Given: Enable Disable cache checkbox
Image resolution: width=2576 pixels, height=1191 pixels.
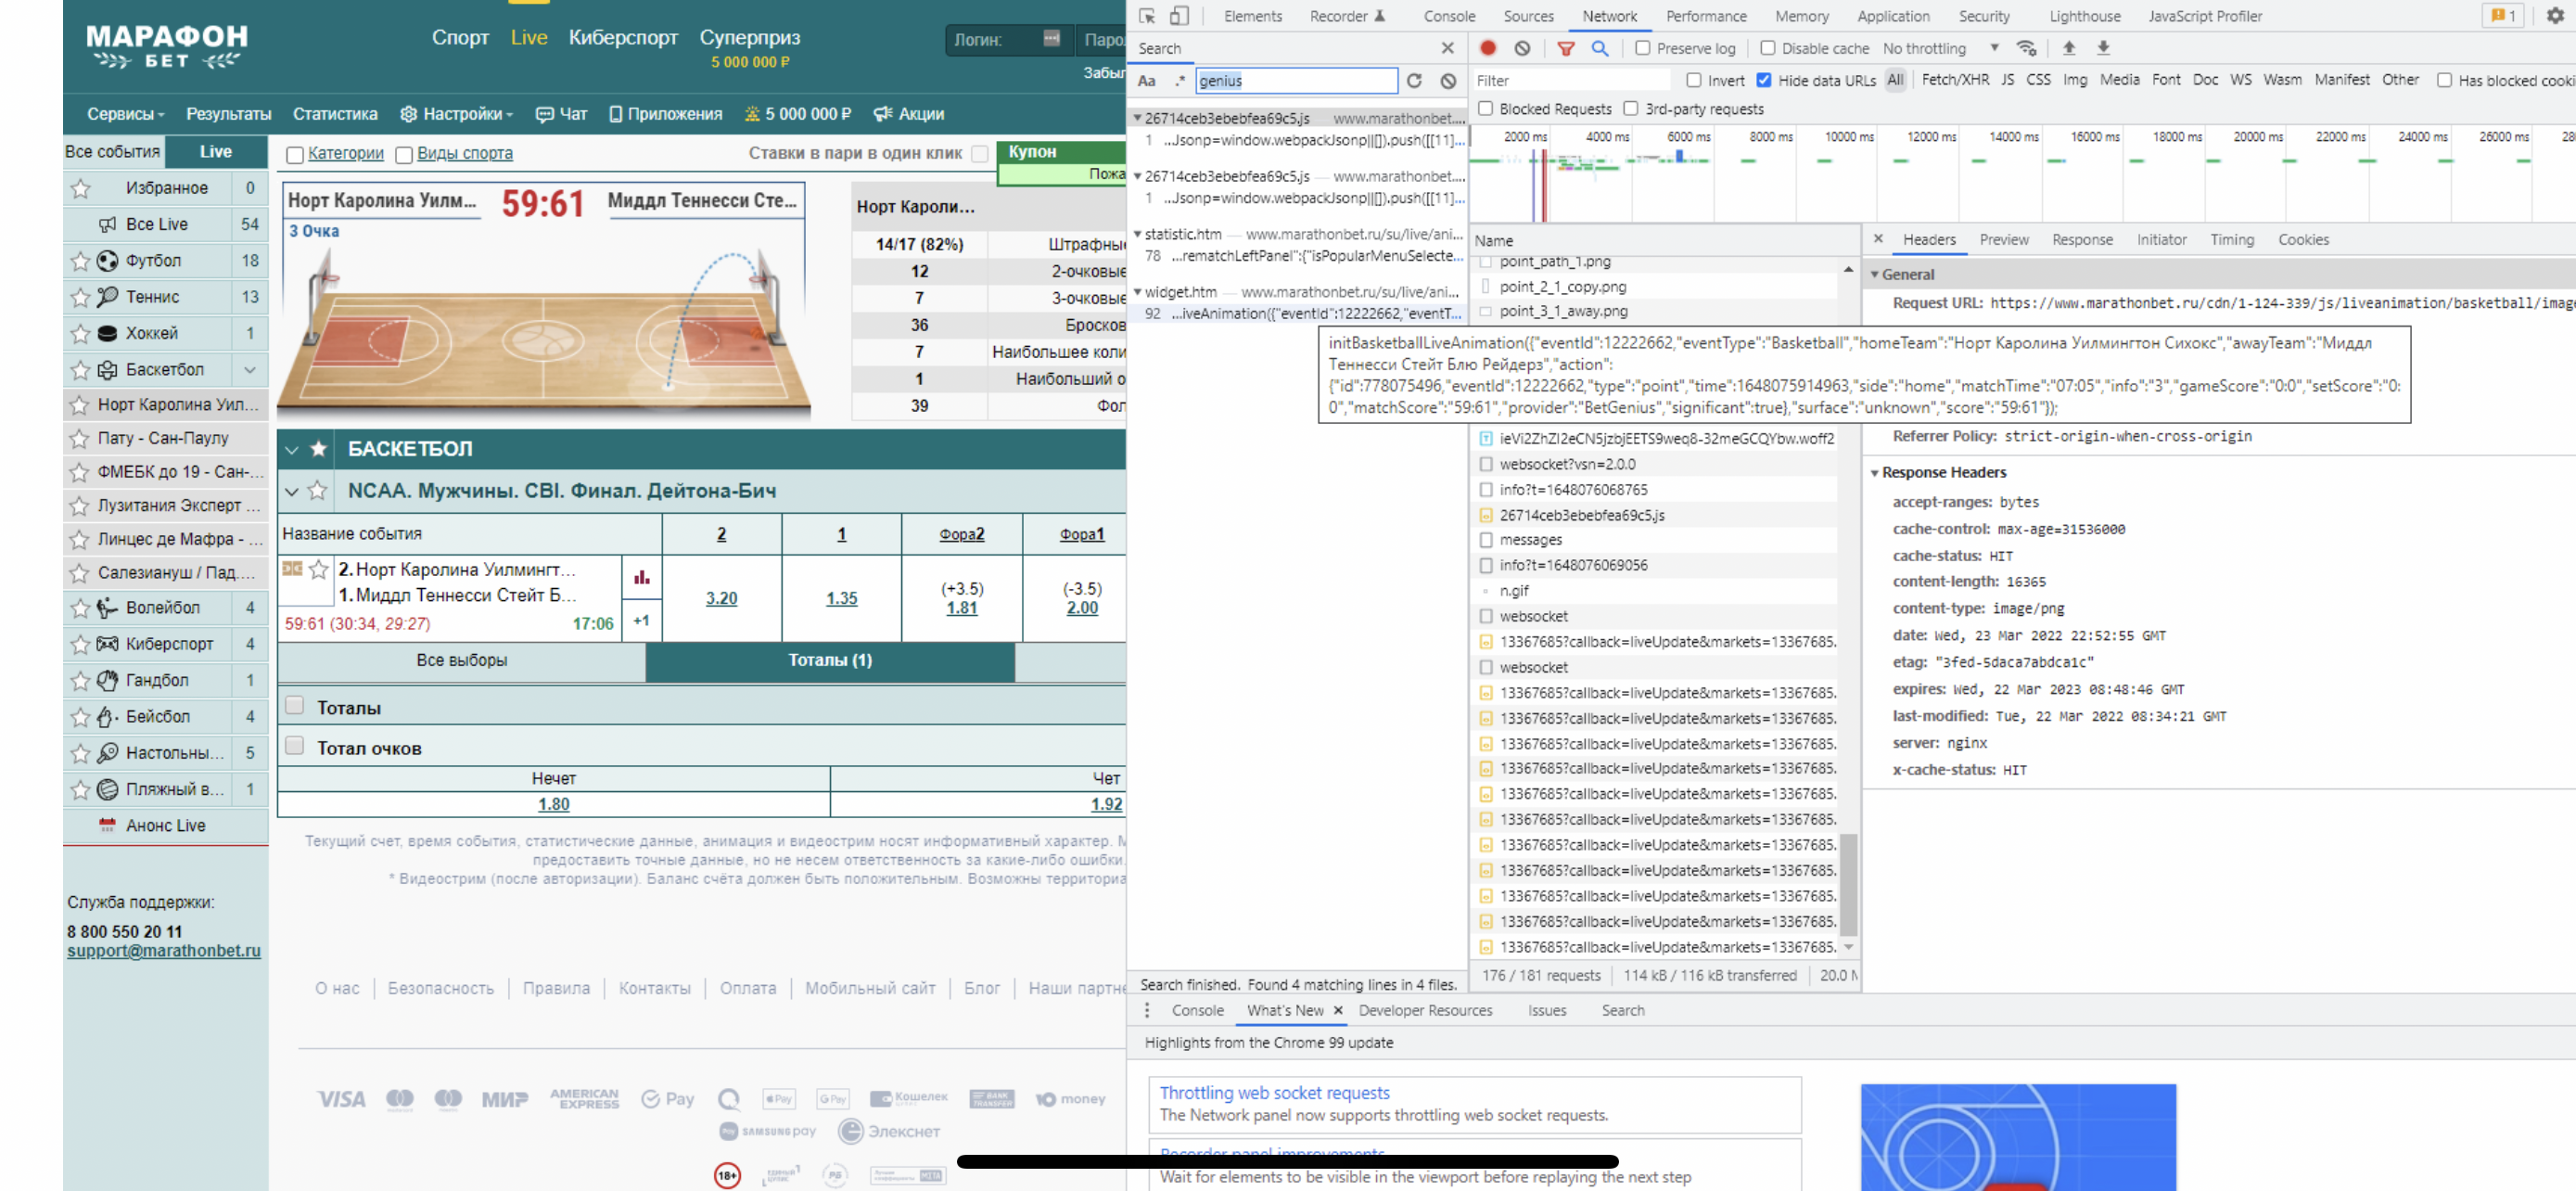Looking at the screenshot, I should (1767, 48).
